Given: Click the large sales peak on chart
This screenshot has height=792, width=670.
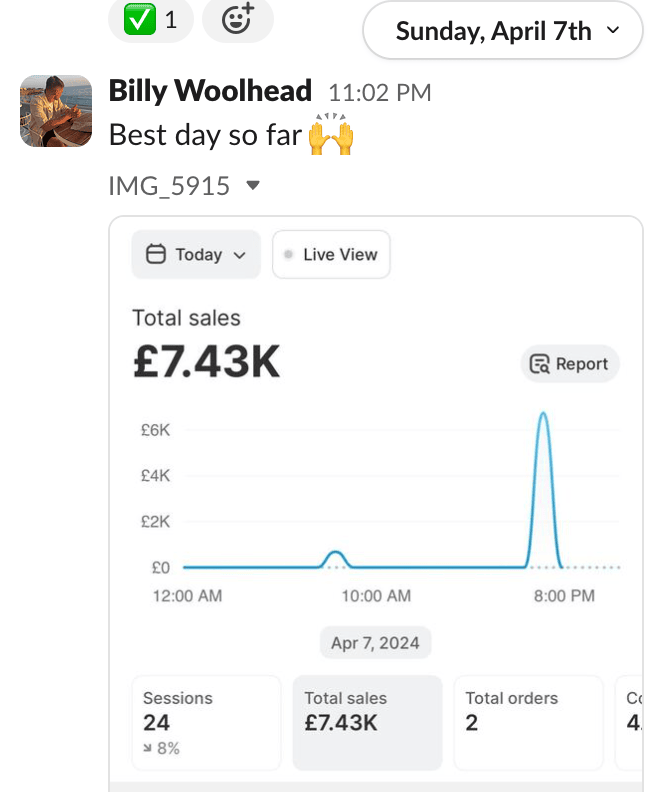Looking at the screenshot, I should click(x=543, y=414).
